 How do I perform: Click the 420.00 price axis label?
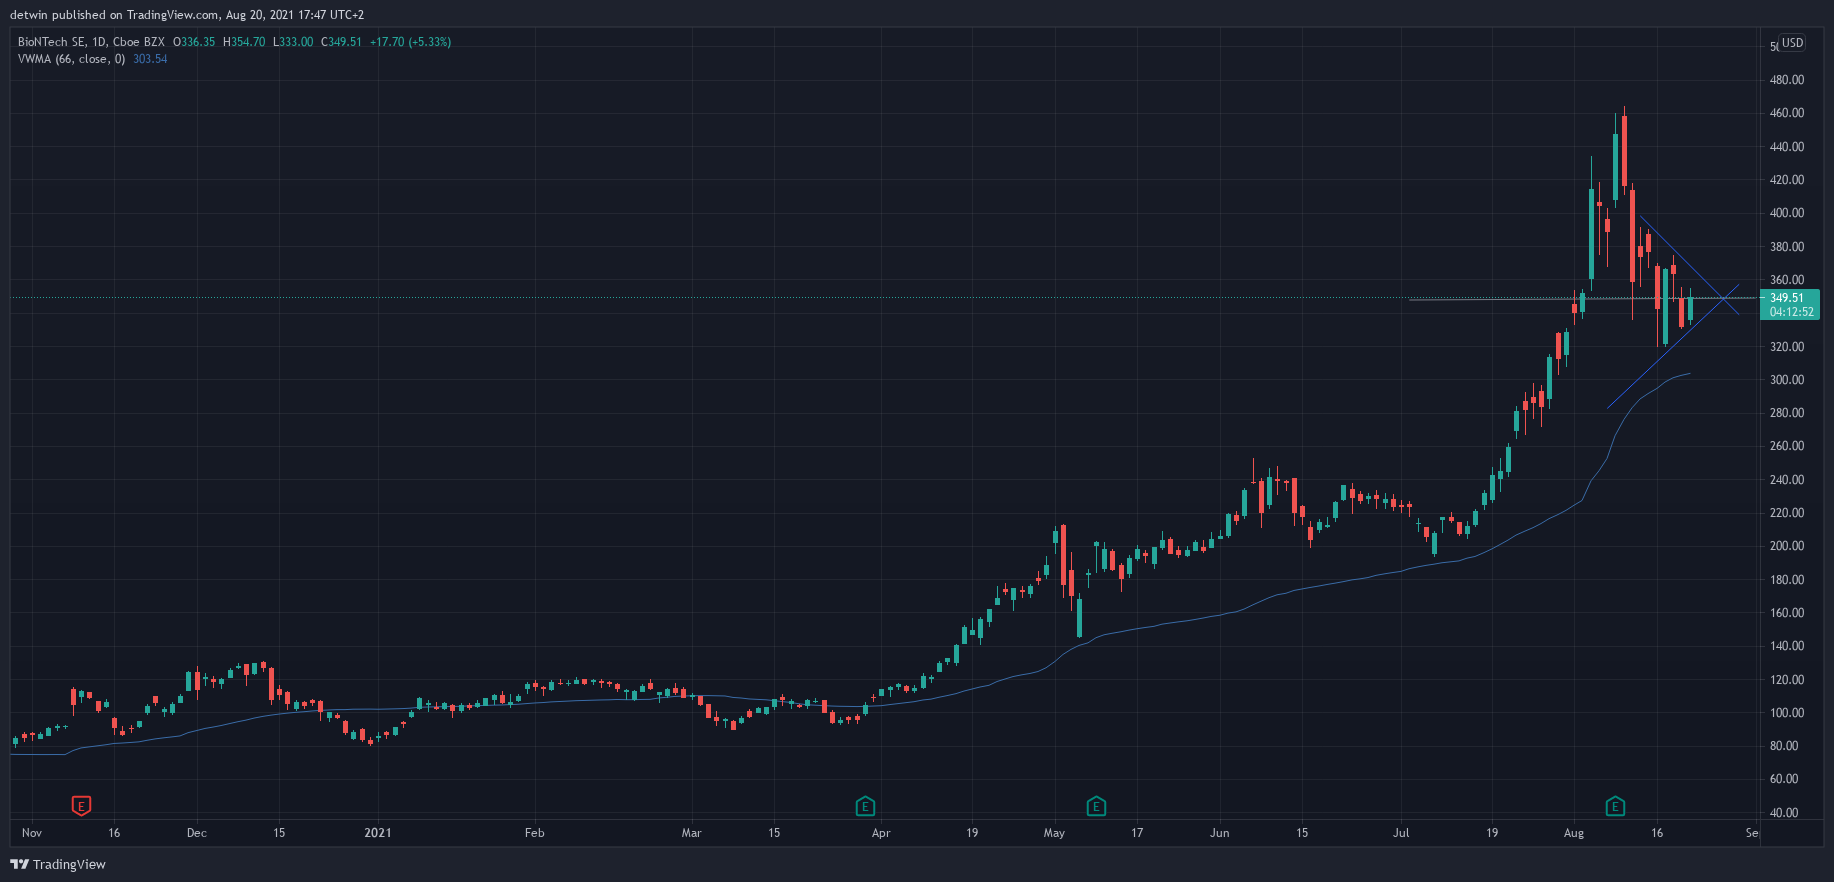(x=1787, y=180)
